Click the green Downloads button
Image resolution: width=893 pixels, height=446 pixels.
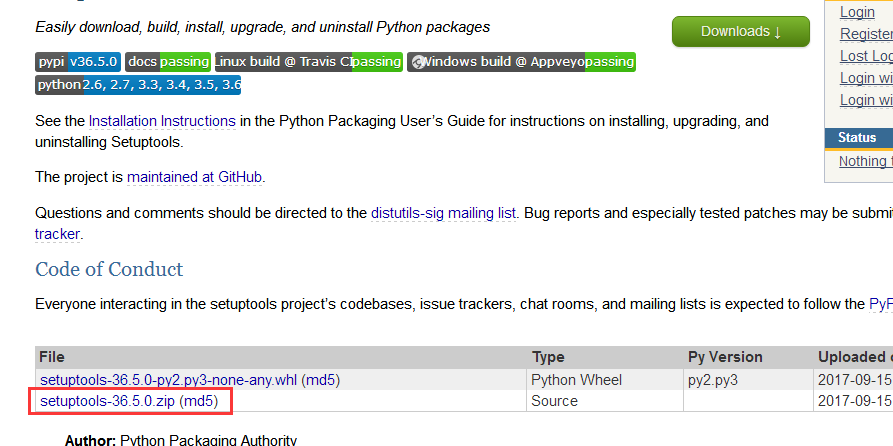click(740, 31)
